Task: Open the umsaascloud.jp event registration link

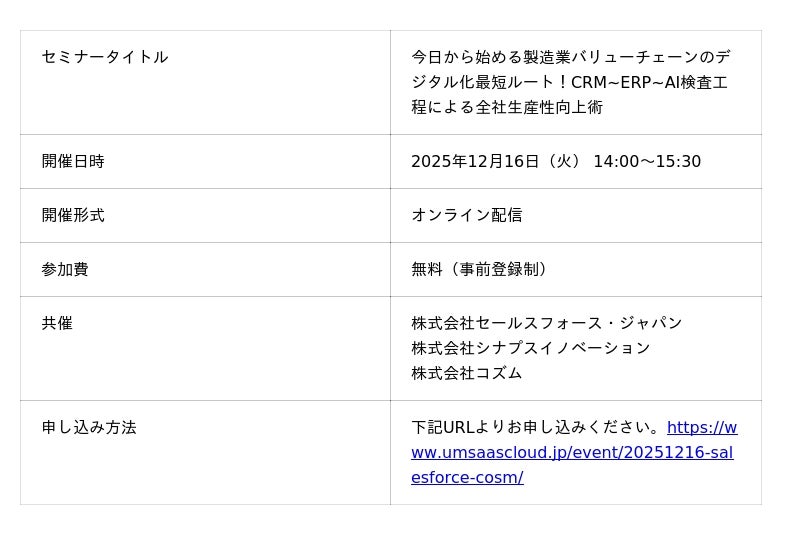Action: 572,453
